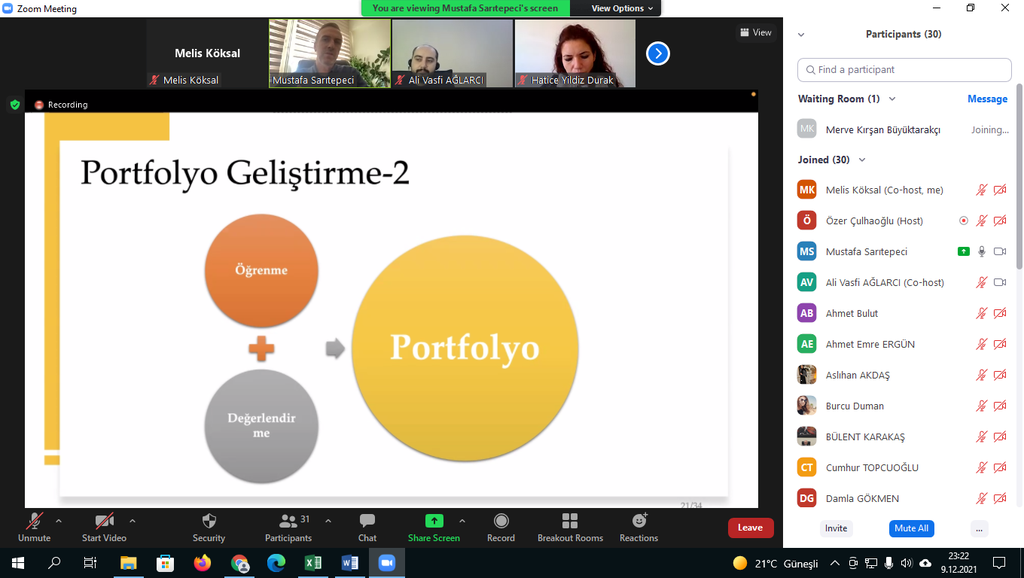Open Excel from the Windows taskbar
The height and width of the screenshot is (578, 1024).
tap(313, 563)
